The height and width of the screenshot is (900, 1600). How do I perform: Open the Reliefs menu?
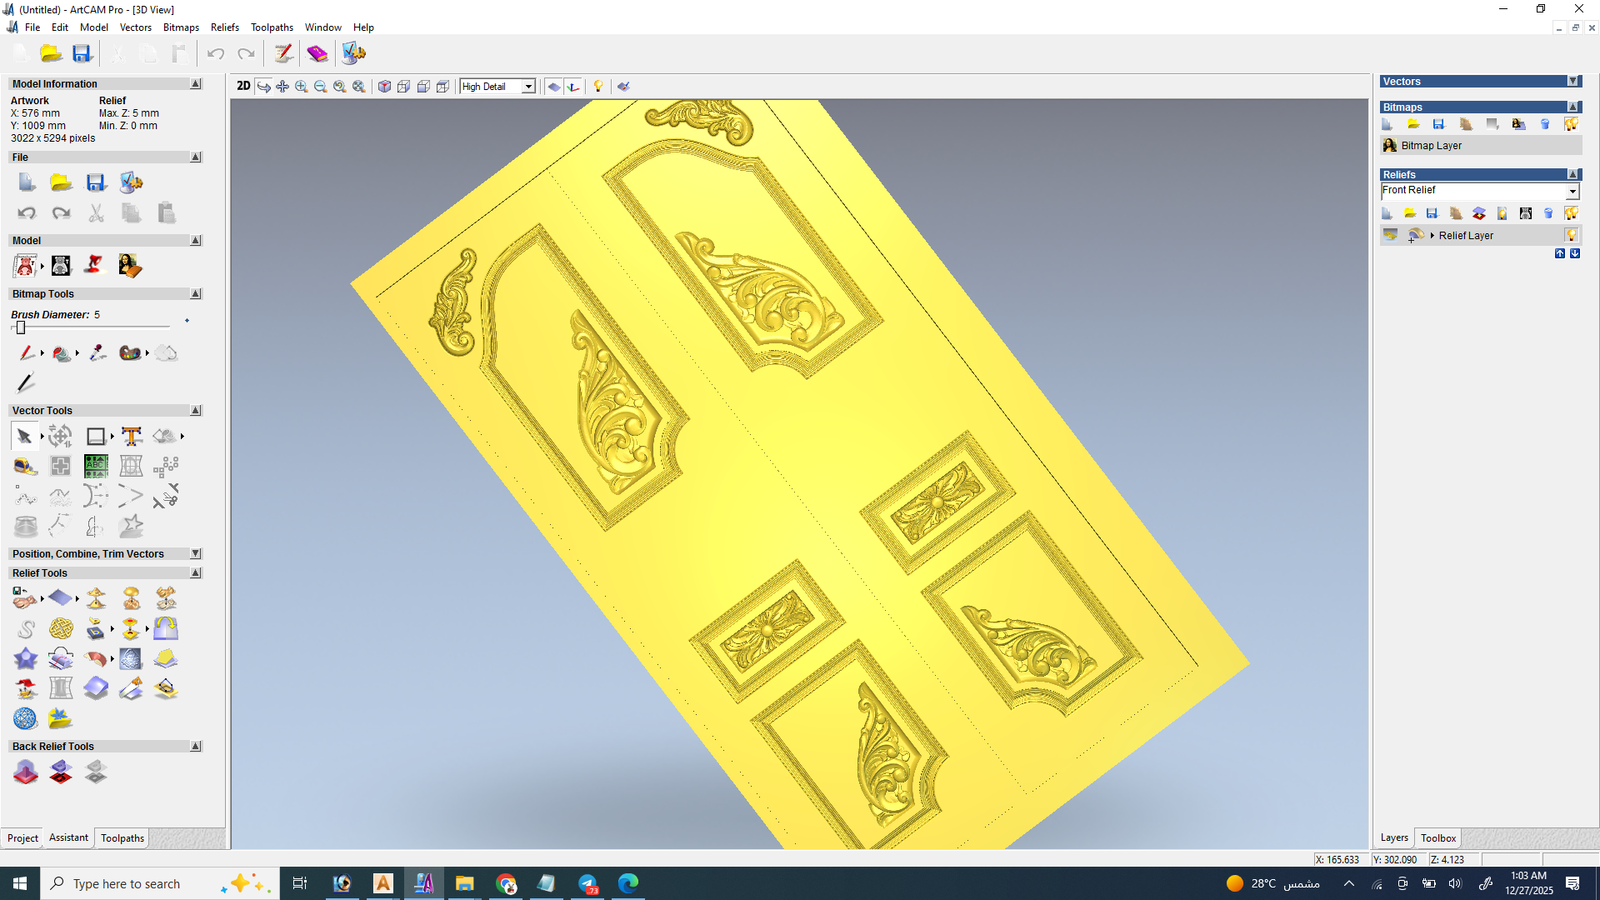224,27
